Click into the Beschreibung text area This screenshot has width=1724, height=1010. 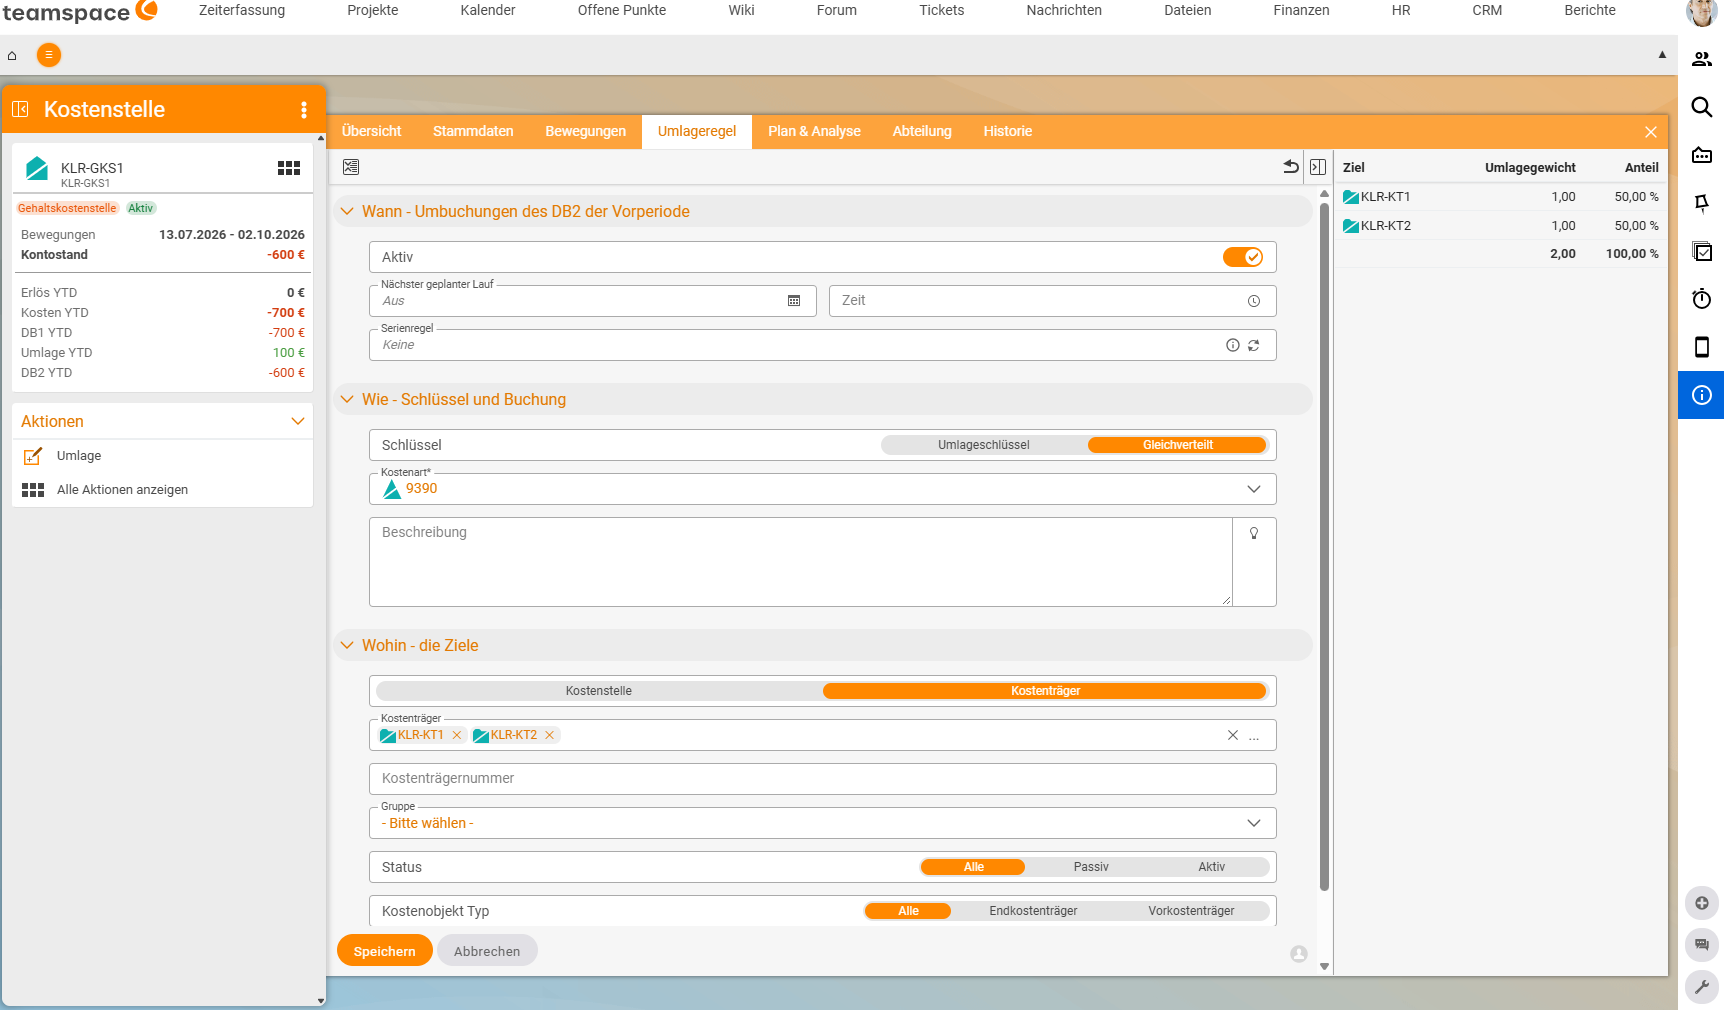[800, 562]
